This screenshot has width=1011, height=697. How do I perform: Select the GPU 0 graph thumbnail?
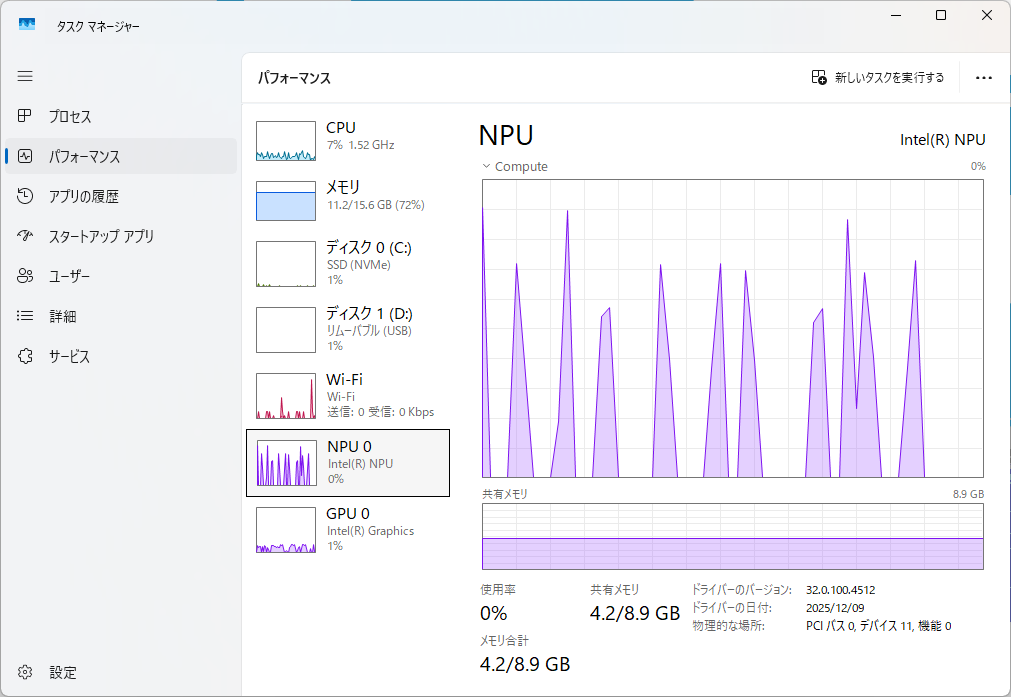point(286,530)
